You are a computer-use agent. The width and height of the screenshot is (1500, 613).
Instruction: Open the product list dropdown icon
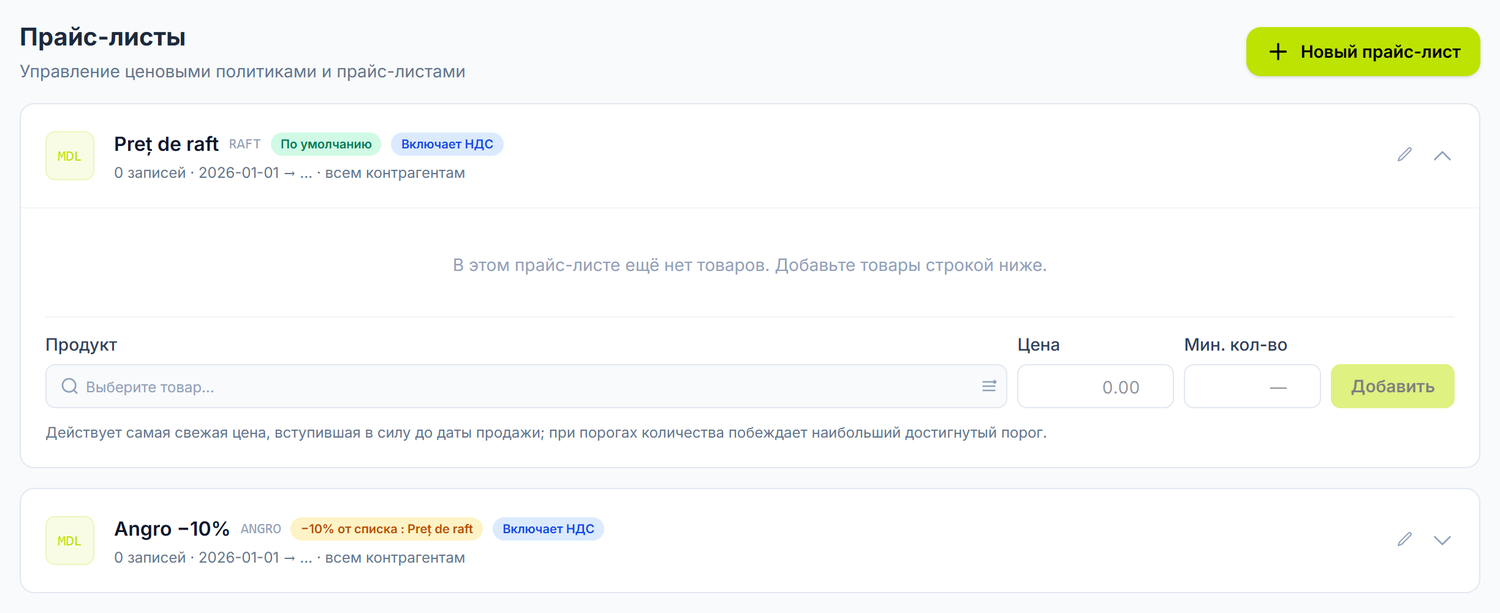coord(989,386)
